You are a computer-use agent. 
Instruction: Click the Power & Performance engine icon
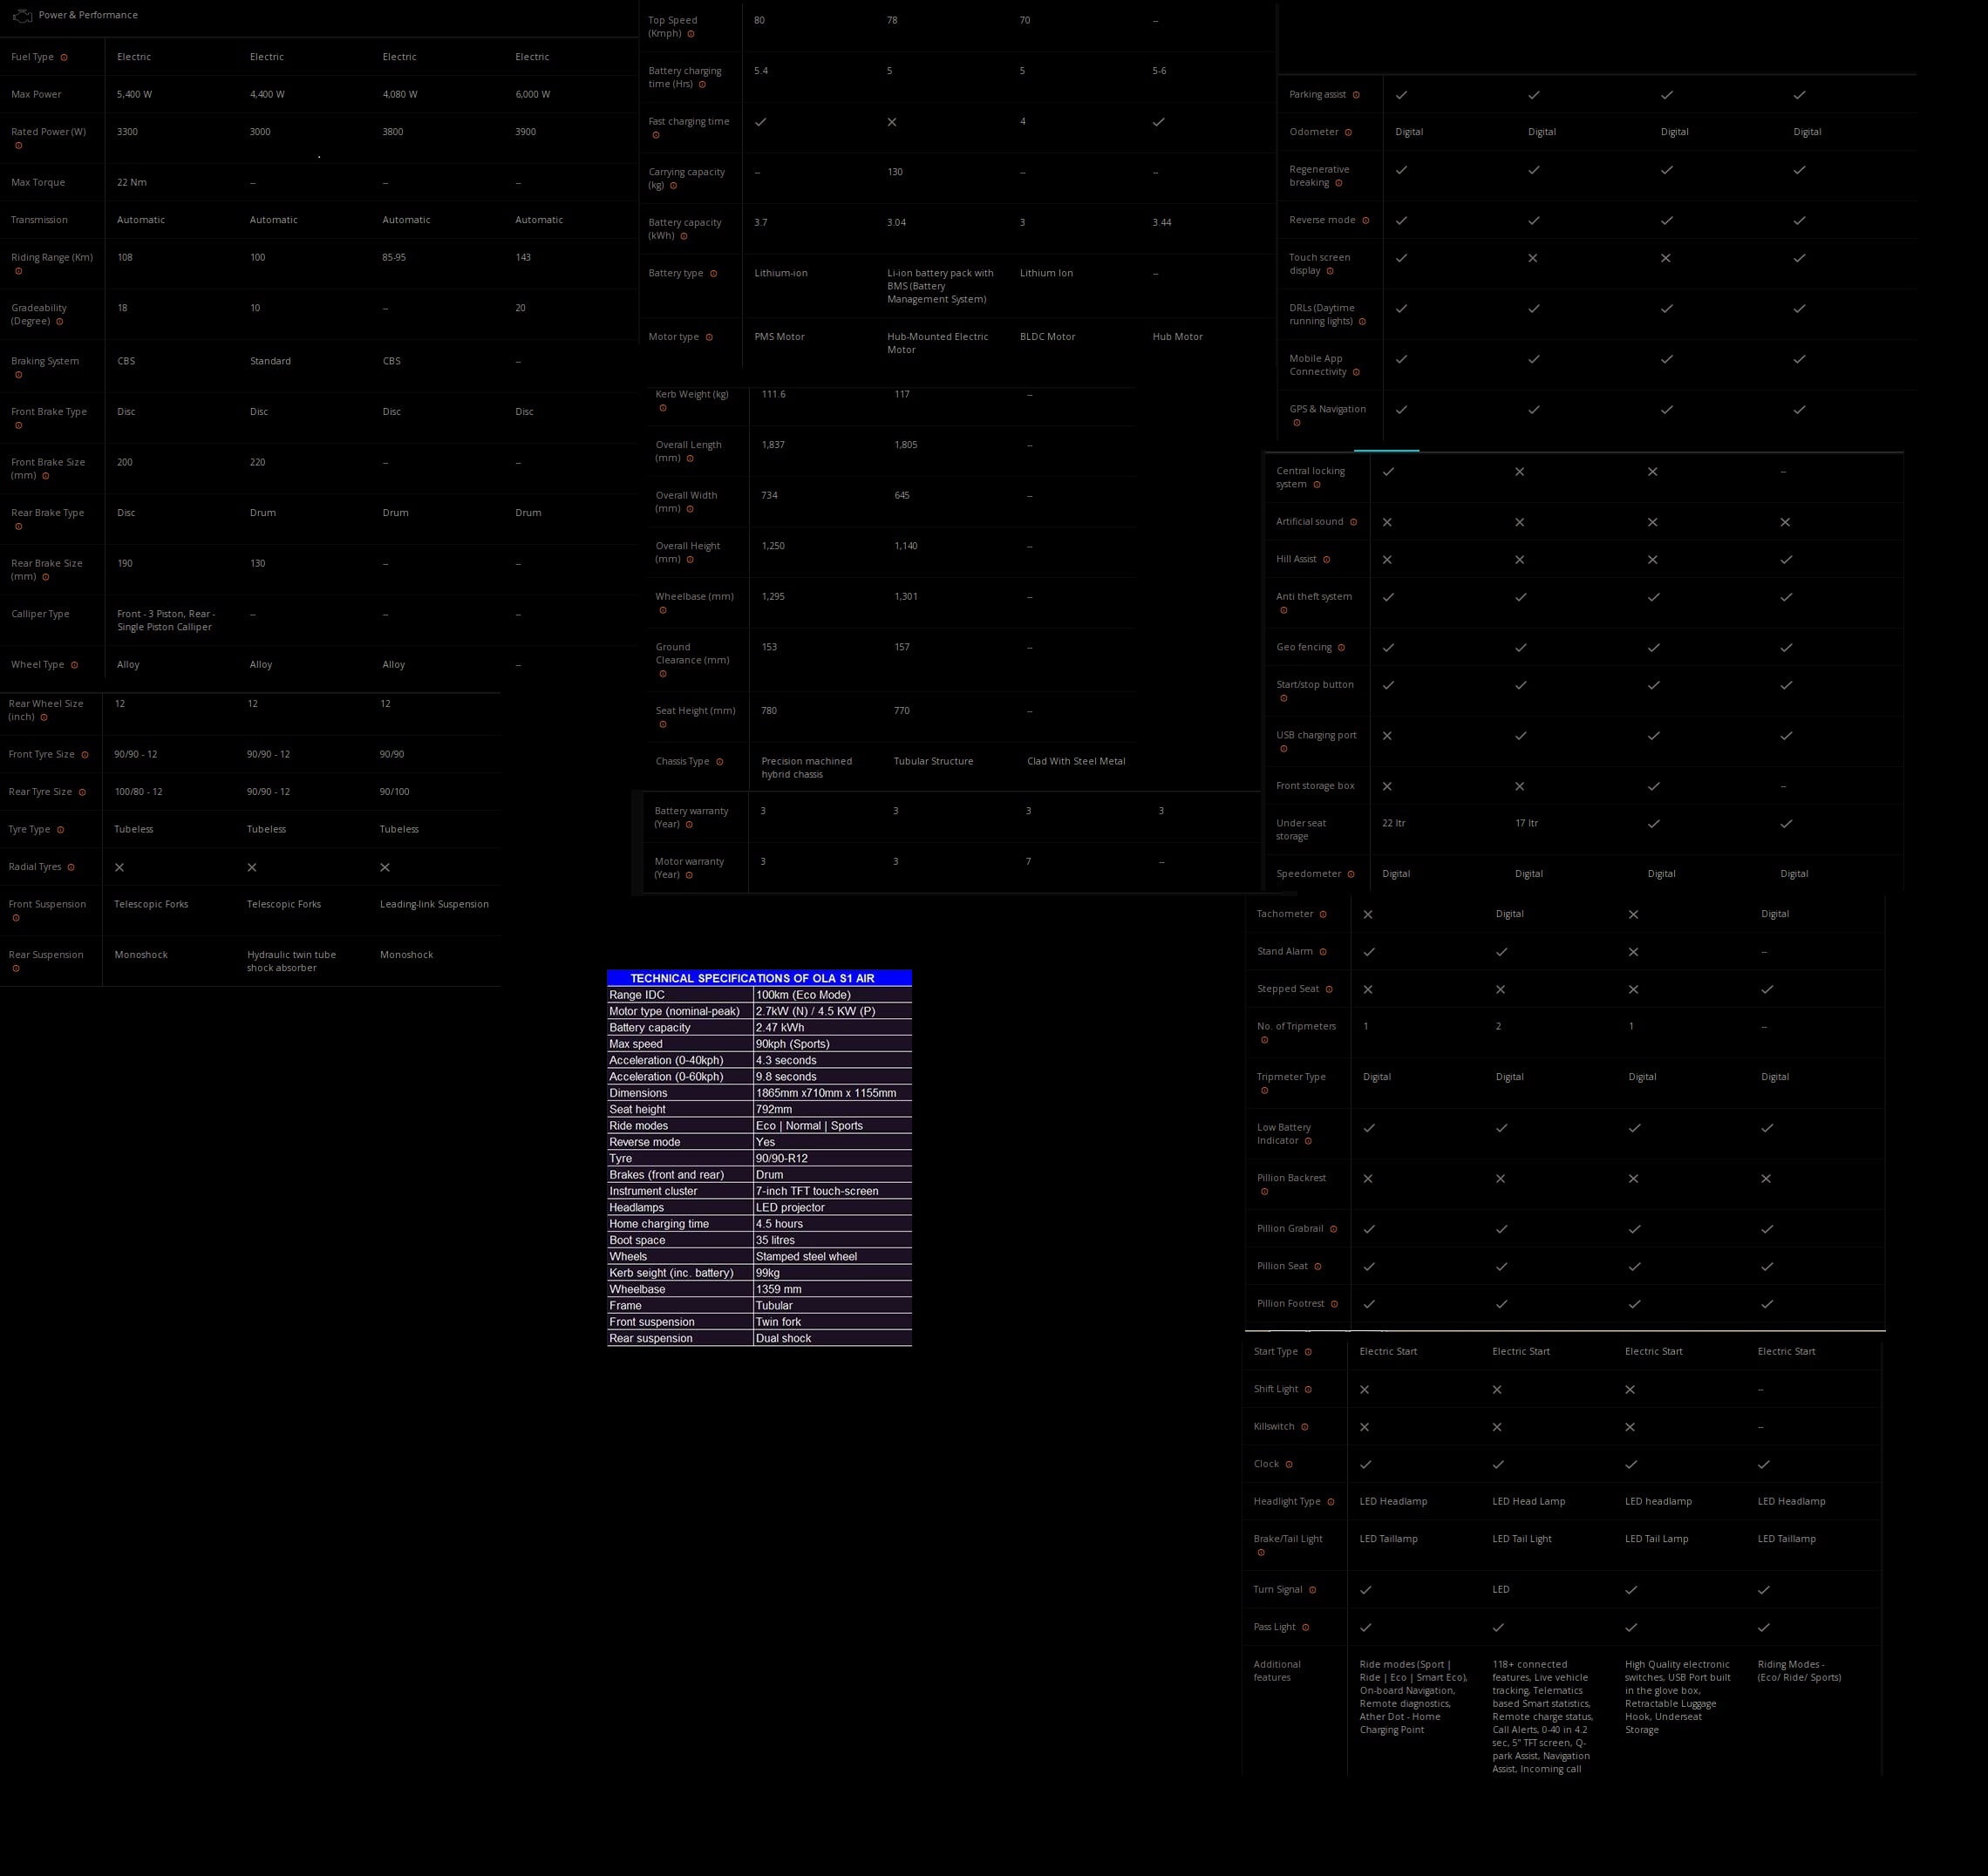pyautogui.click(x=22, y=16)
